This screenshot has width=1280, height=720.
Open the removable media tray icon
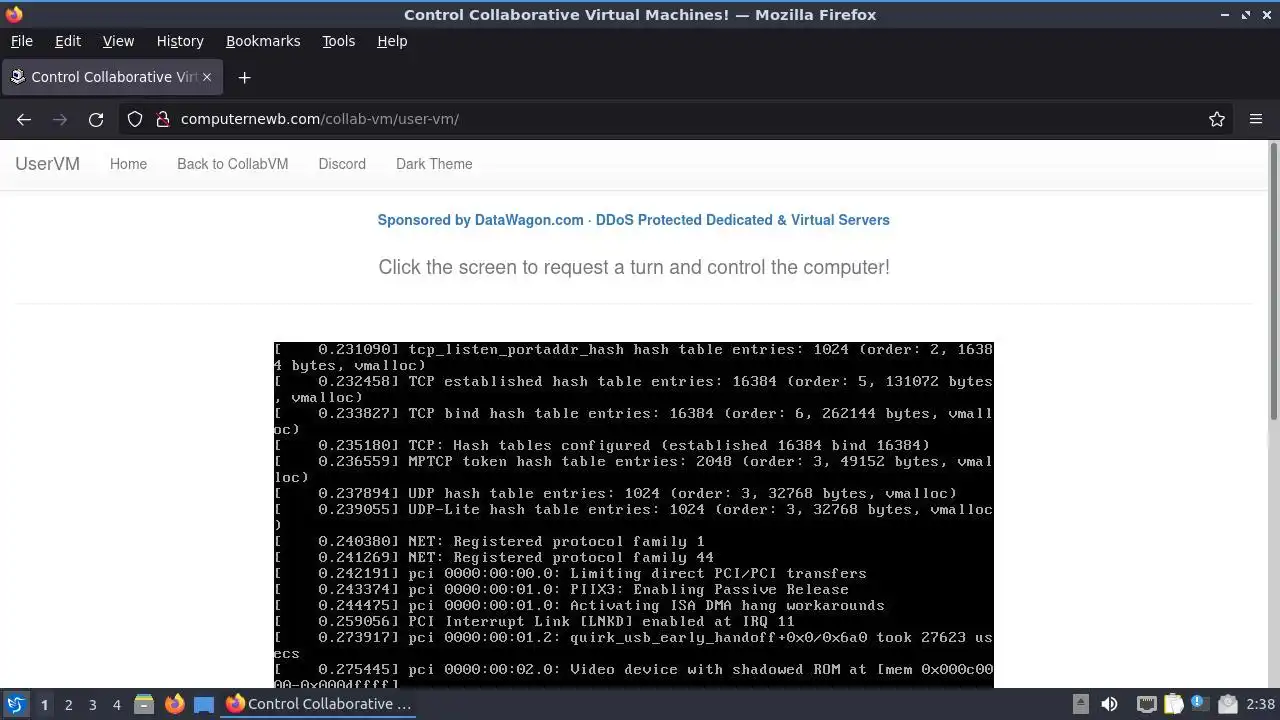pyautogui.click(x=1080, y=704)
